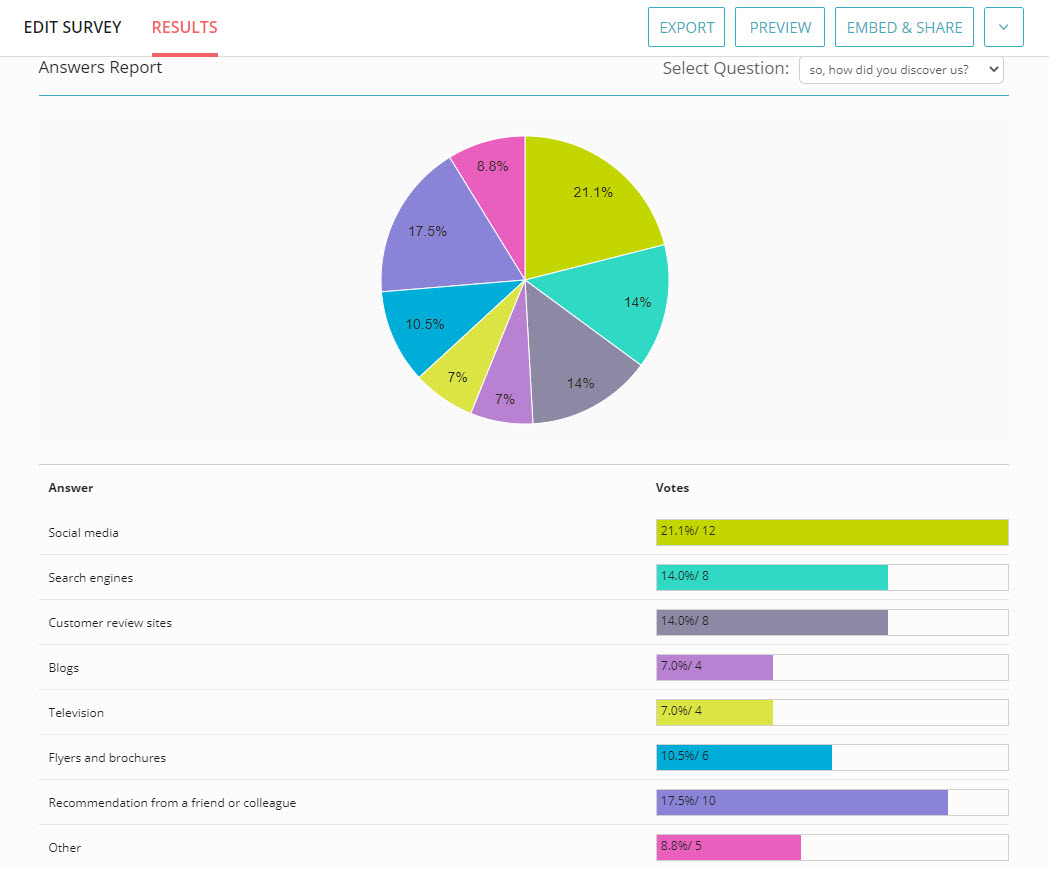Select the Blogs answer label

point(63,667)
